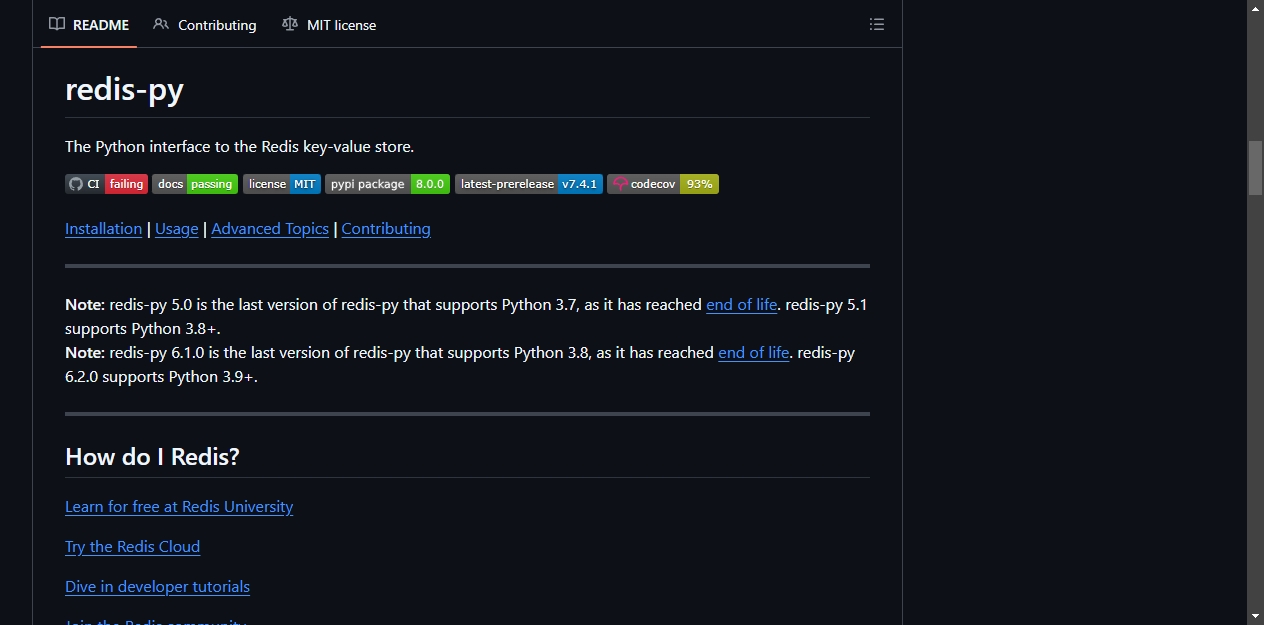The width and height of the screenshot is (1264, 625).
Task: Select the README tab
Action: pos(89,24)
